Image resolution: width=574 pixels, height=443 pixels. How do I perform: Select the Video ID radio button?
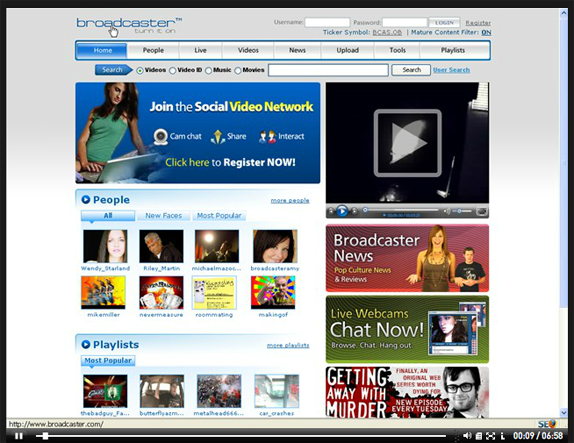pyautogui.click(x=172, y=70)
